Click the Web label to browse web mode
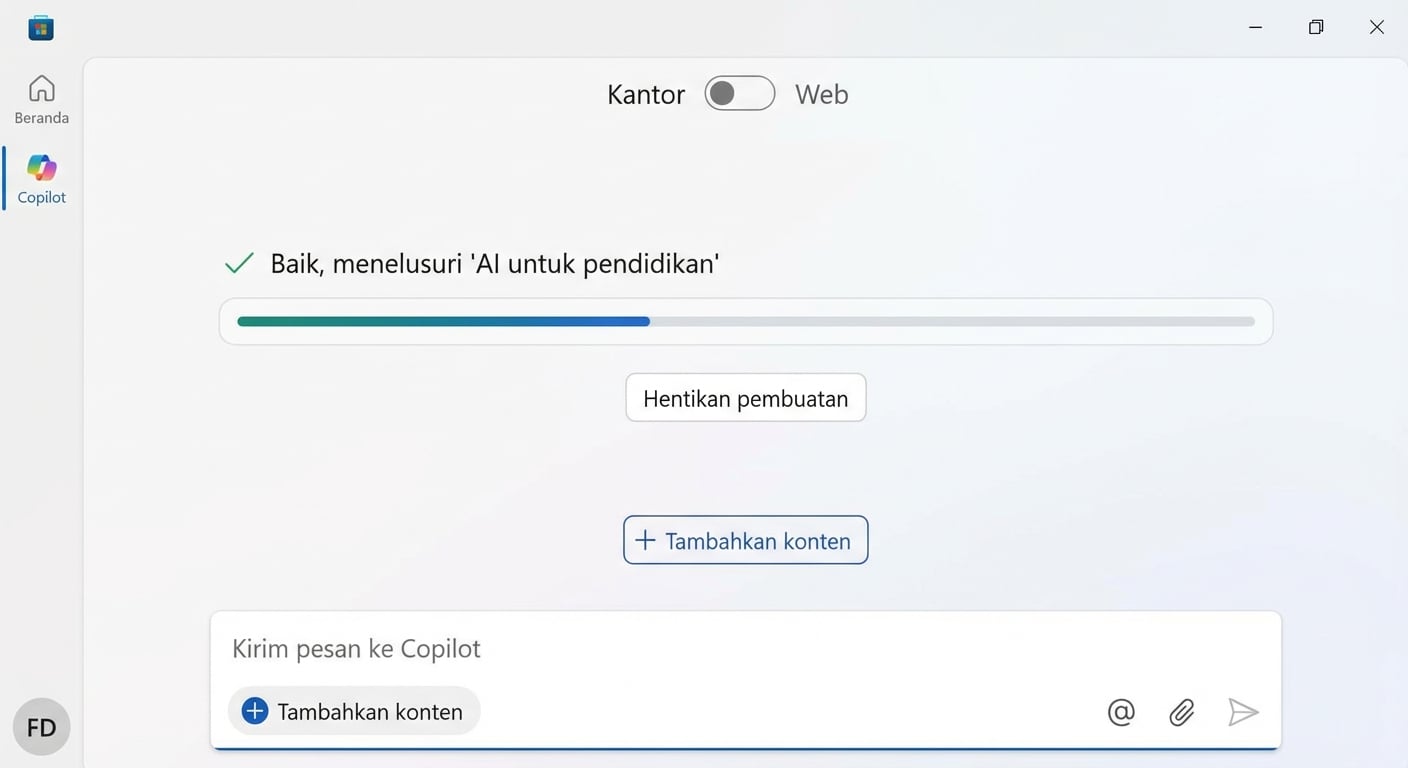Viewport: 1408px width, 768px height. point(821,93)
